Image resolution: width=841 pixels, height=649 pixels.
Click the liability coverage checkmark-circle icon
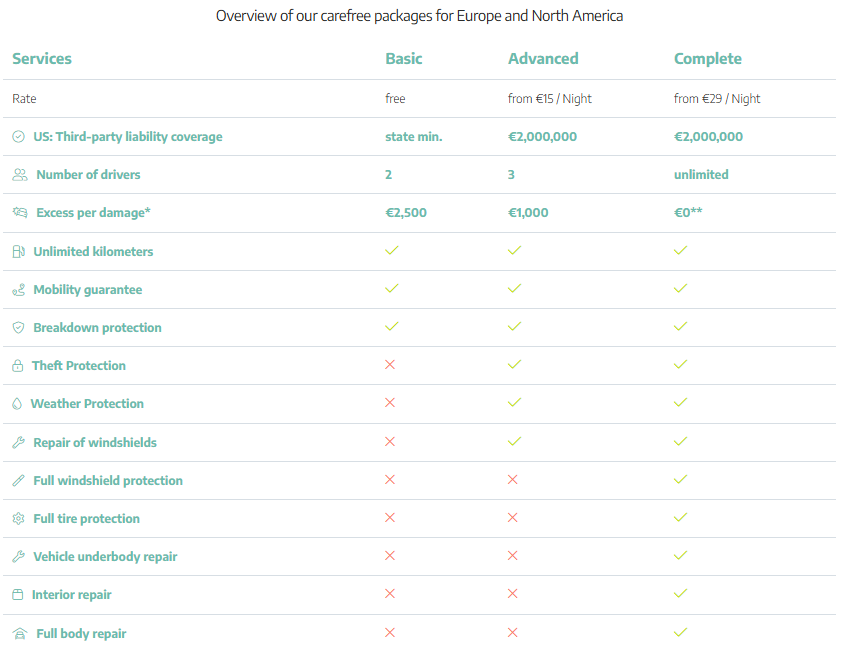[x=18, y=137]
